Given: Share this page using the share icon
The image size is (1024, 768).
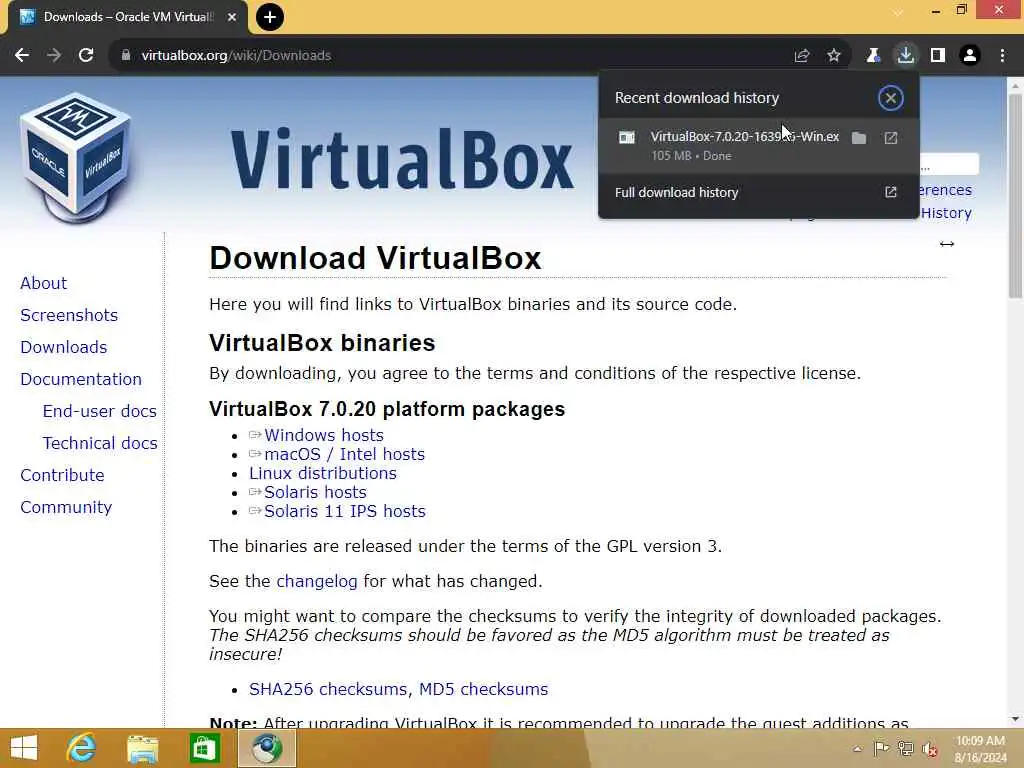Looking at the screenshot, I should 802,56.
